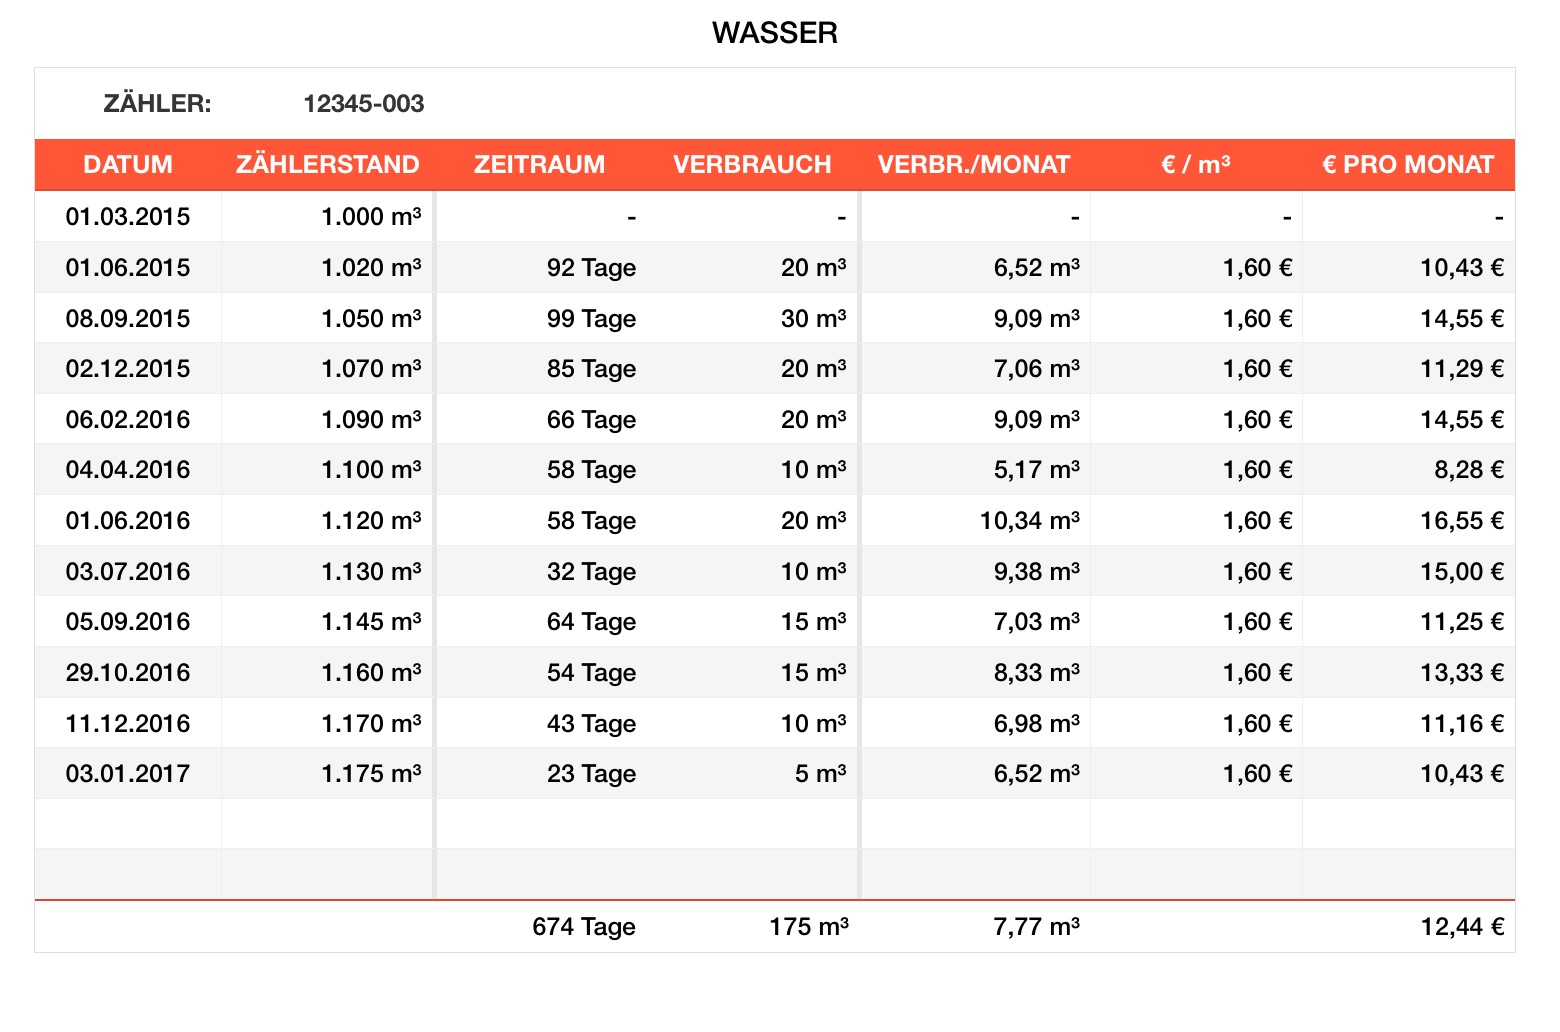Select the DATUM column header
This screenshot has width=1560, height=1032.
[x=128, y=165]
